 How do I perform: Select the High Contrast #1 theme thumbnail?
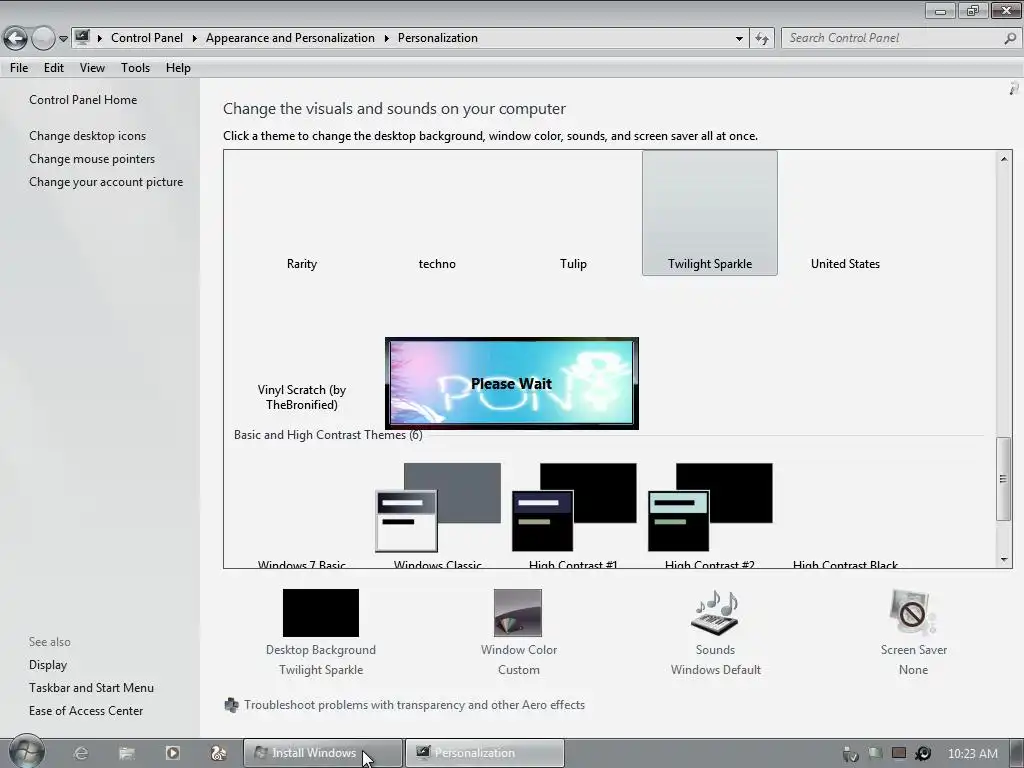(574, 507)
